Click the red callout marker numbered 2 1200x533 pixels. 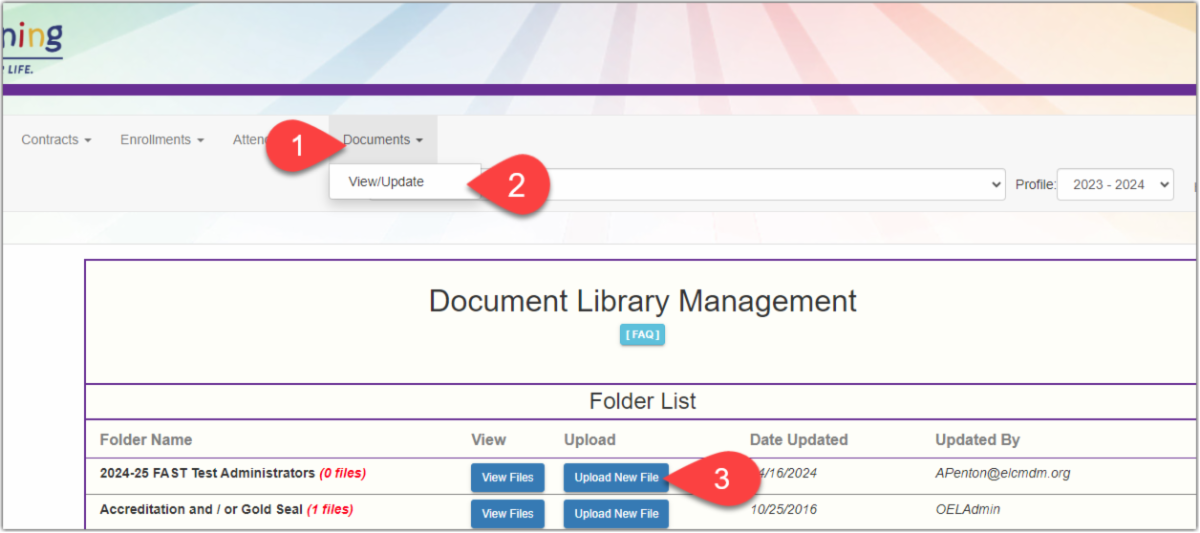point(516,186)
